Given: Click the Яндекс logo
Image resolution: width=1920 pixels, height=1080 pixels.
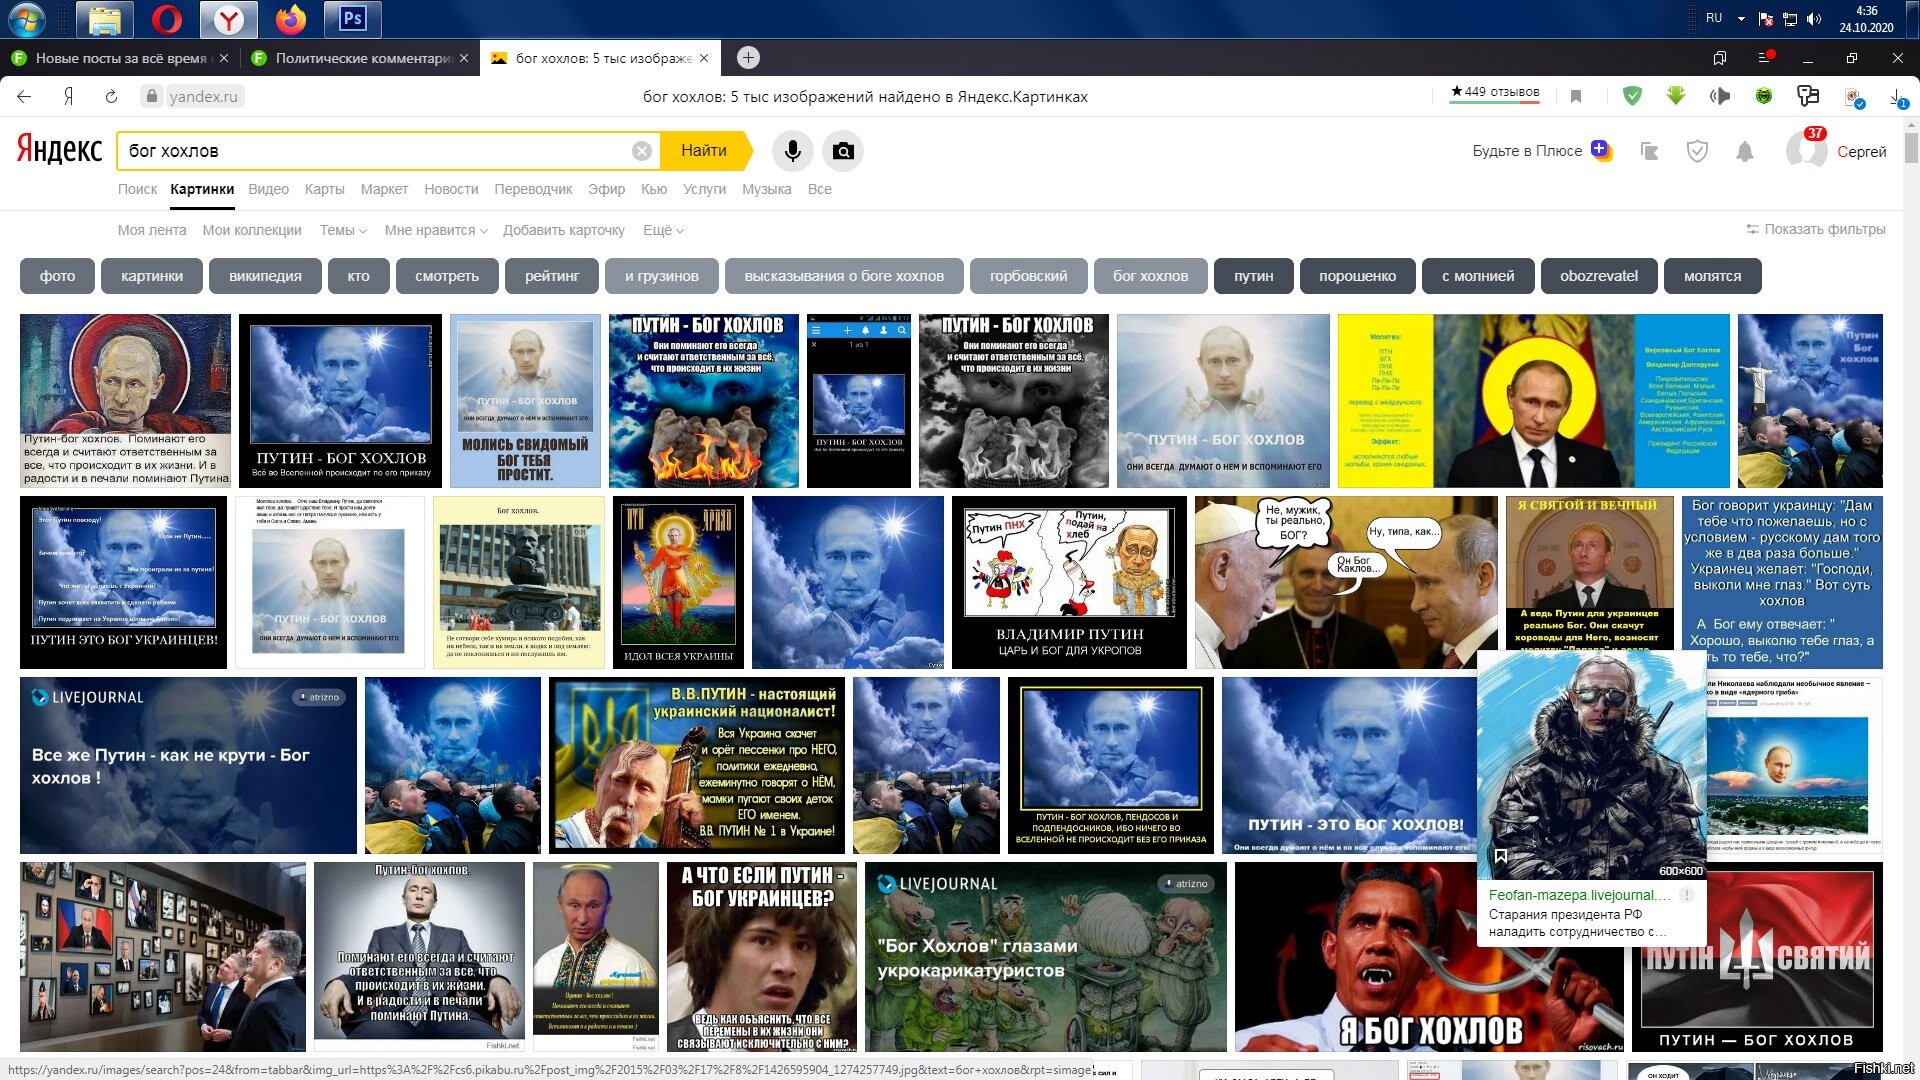Looking at the screenshot, I should 59,150.
